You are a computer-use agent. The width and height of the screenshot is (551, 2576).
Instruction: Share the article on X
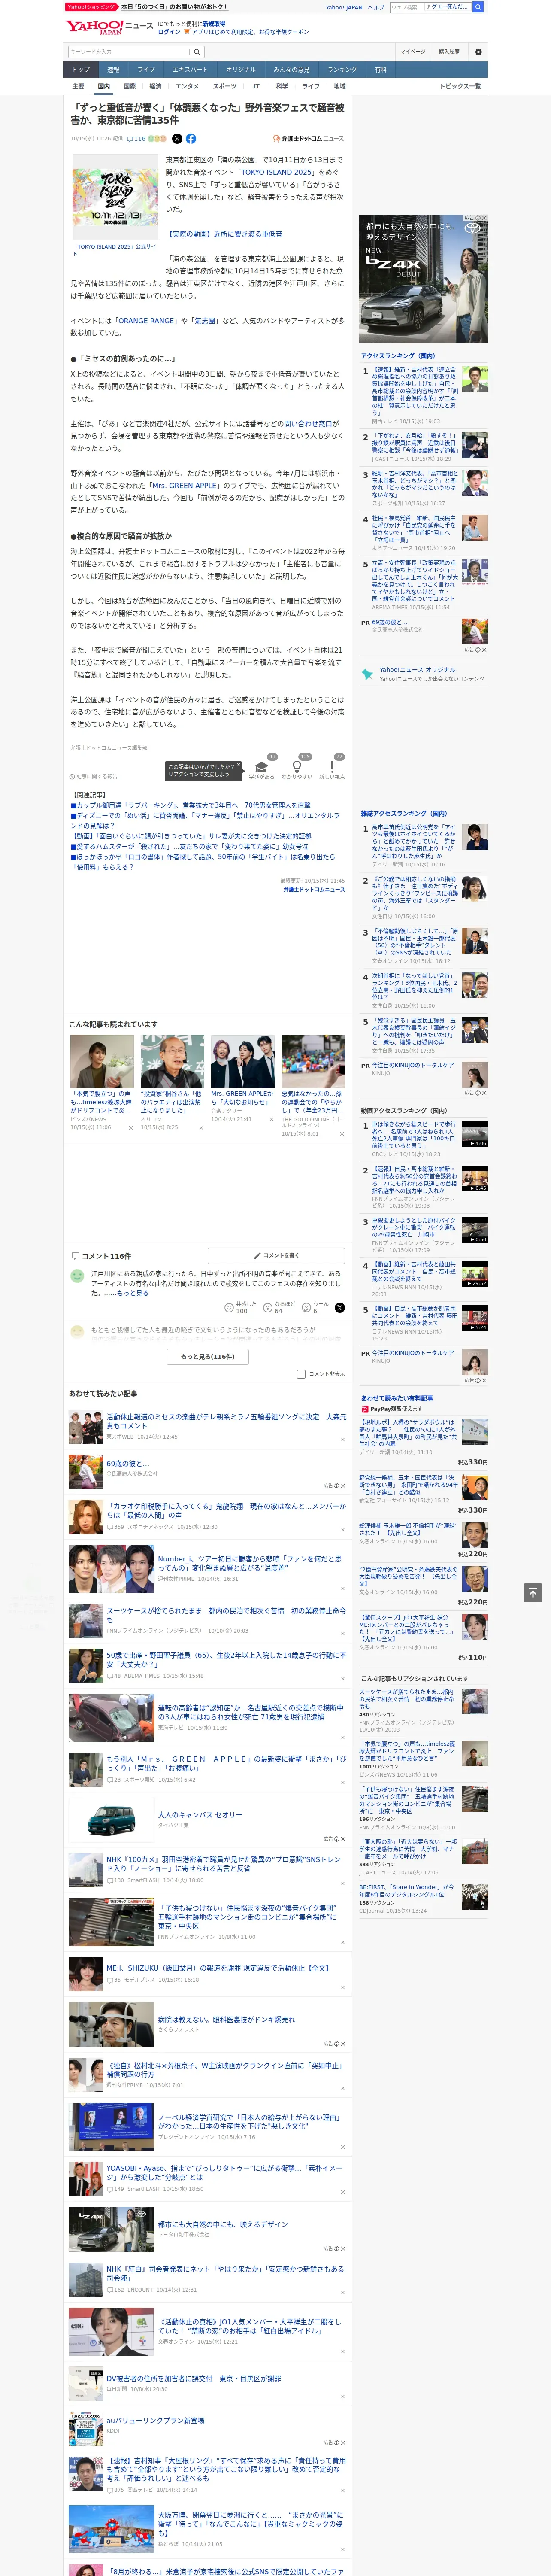(177, 139)
